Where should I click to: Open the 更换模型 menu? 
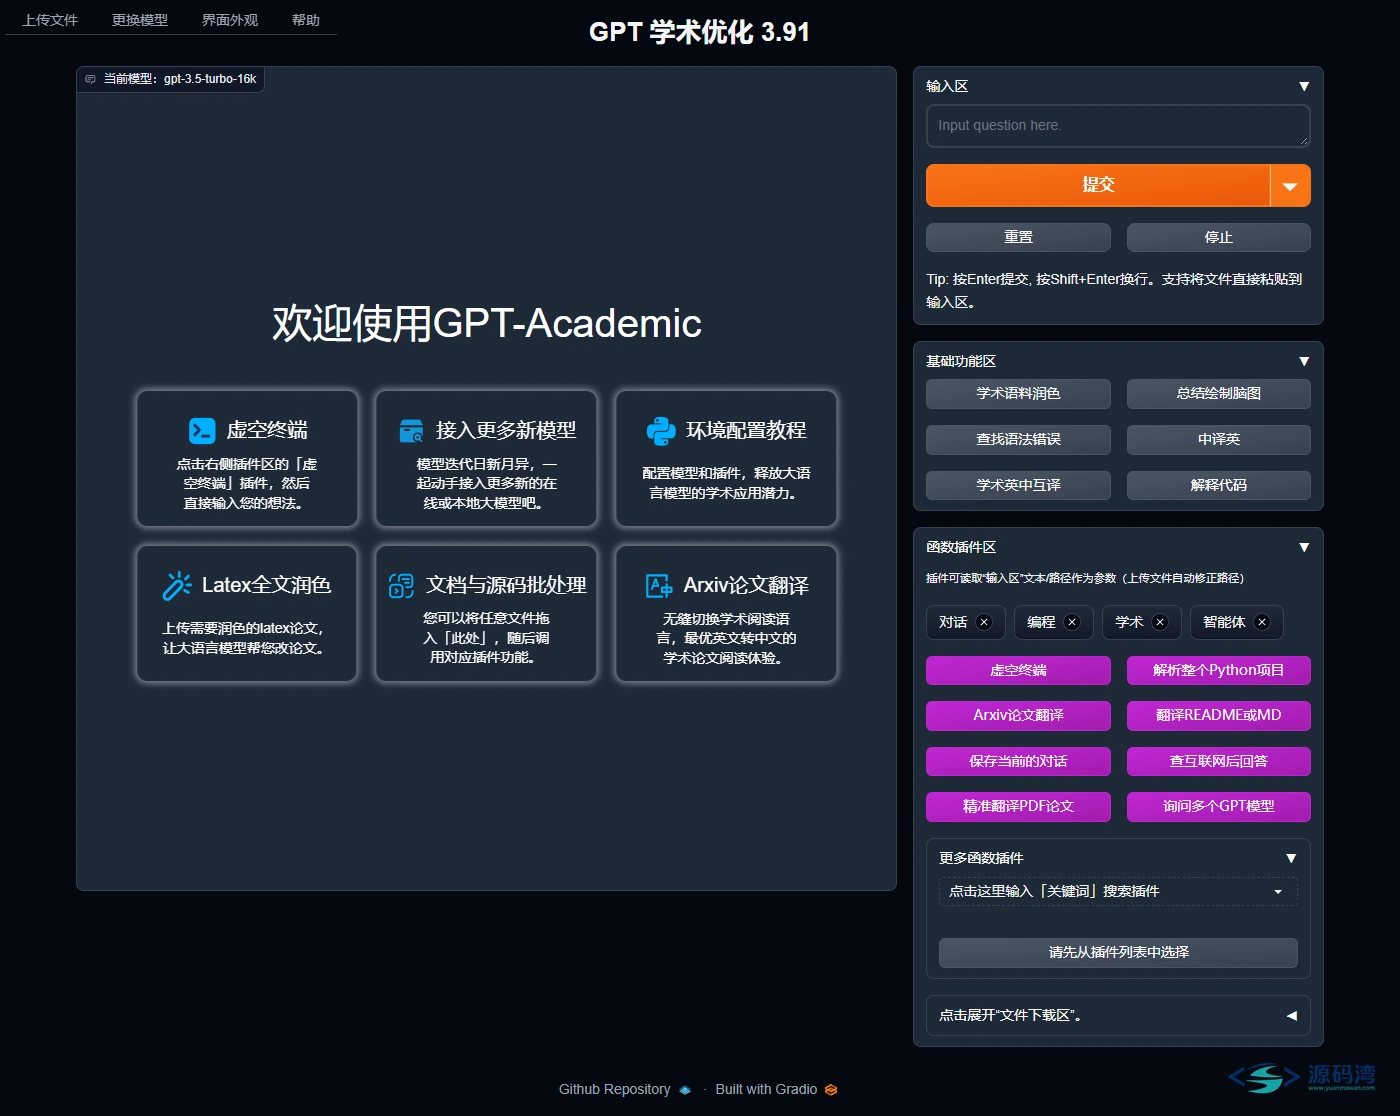coord(140,20)
